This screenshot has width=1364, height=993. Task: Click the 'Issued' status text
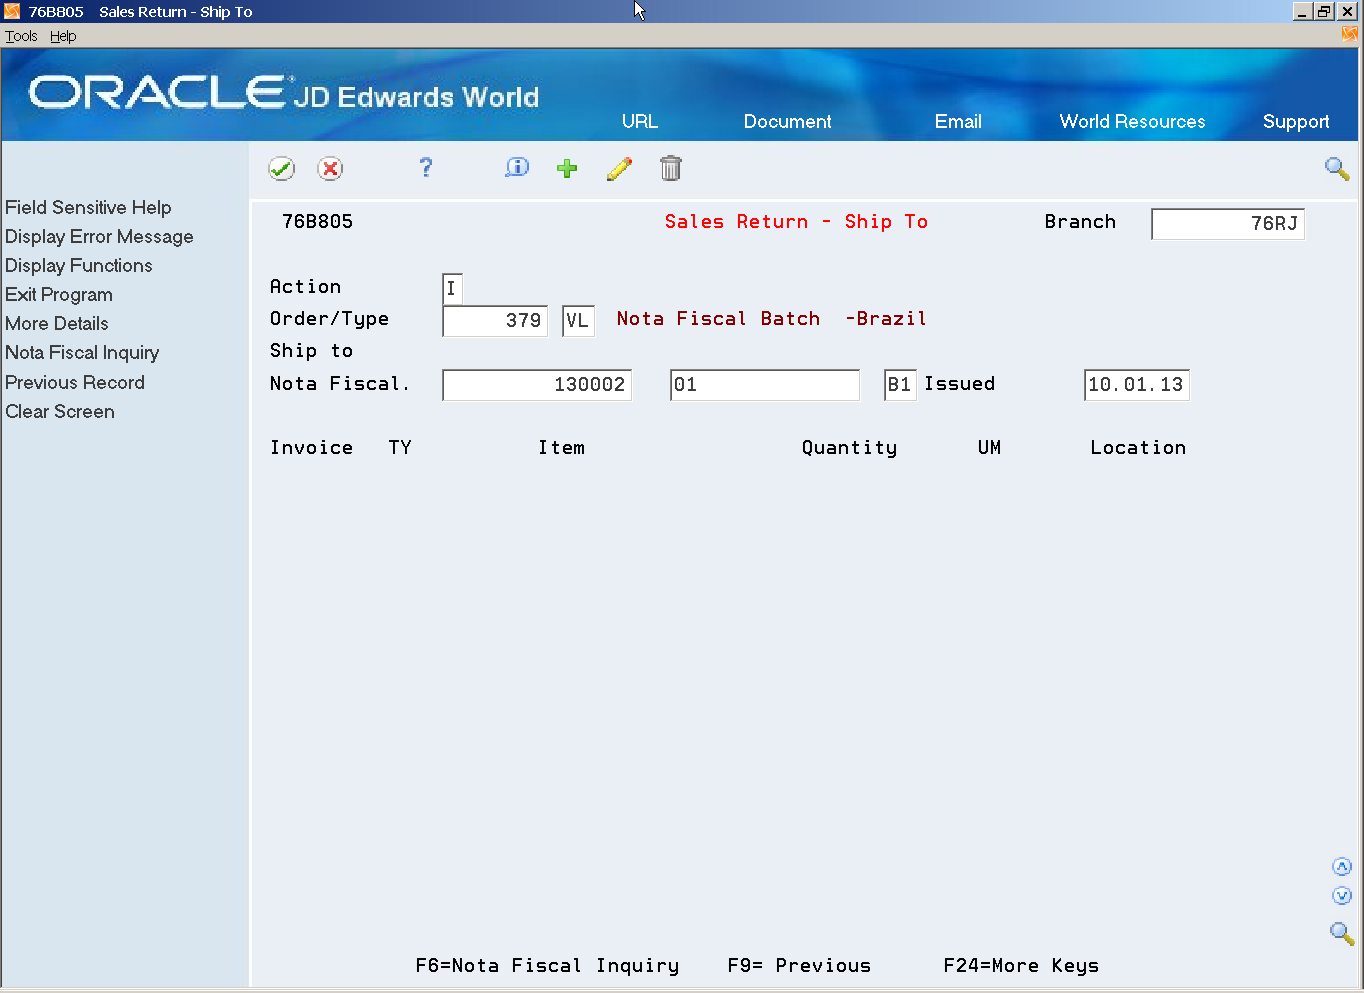959,384
